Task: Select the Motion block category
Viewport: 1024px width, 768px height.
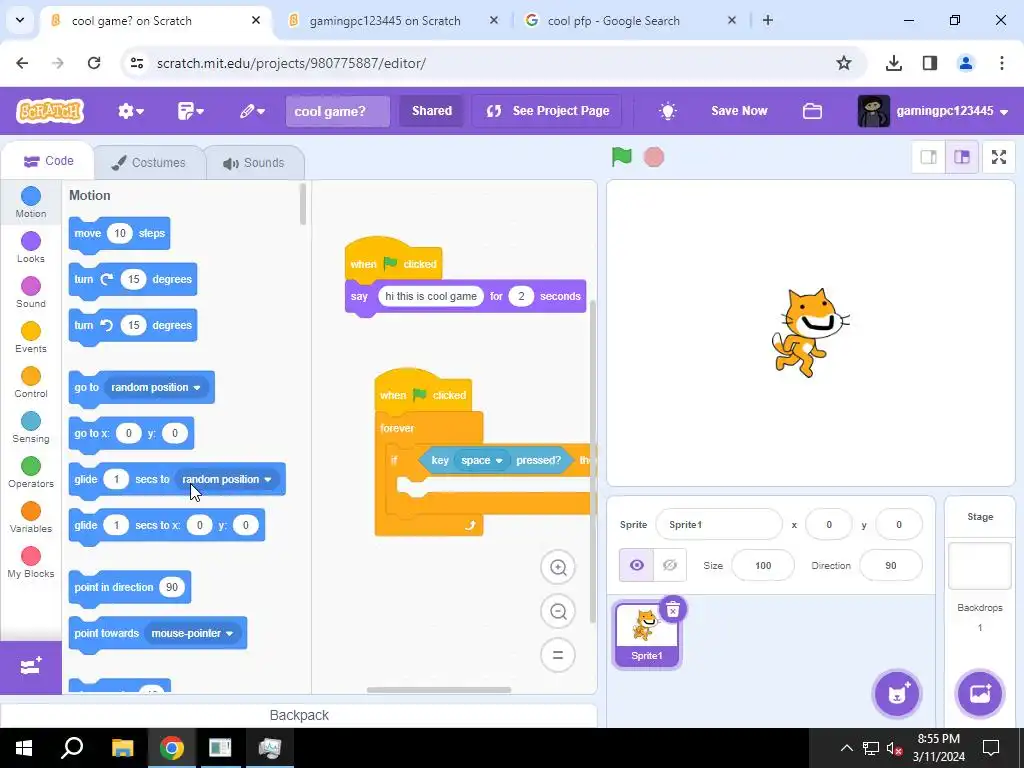Action: (x=31, y=202)
